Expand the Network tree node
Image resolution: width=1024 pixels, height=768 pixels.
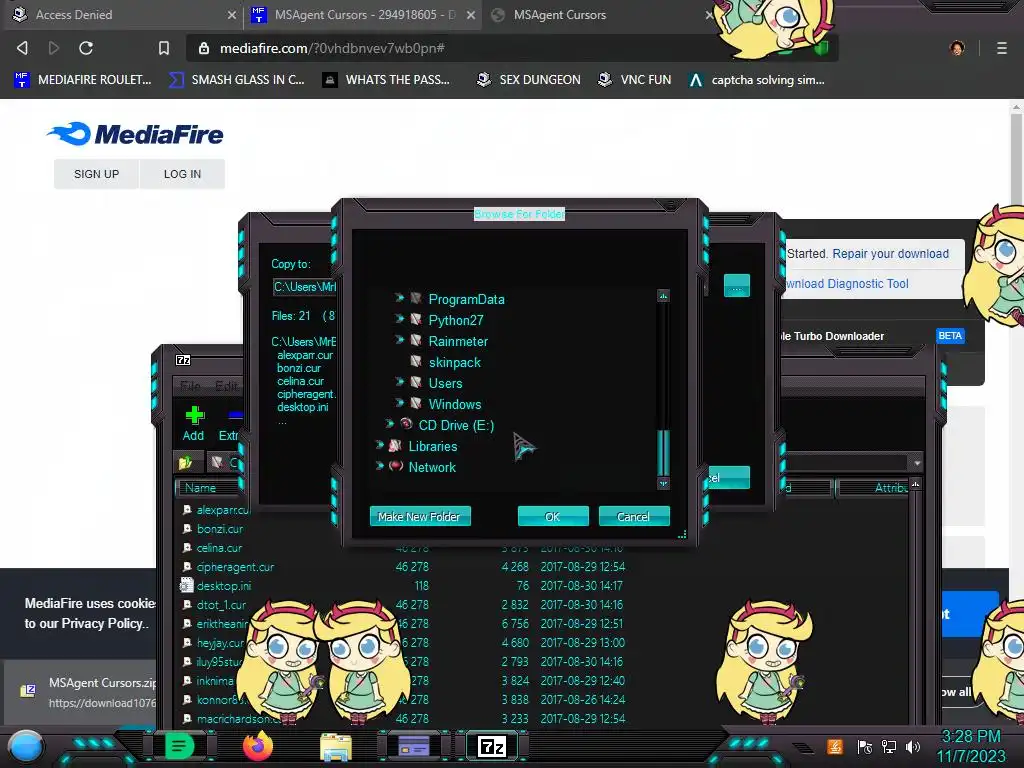pyautogui.click(x=379, y=466)
